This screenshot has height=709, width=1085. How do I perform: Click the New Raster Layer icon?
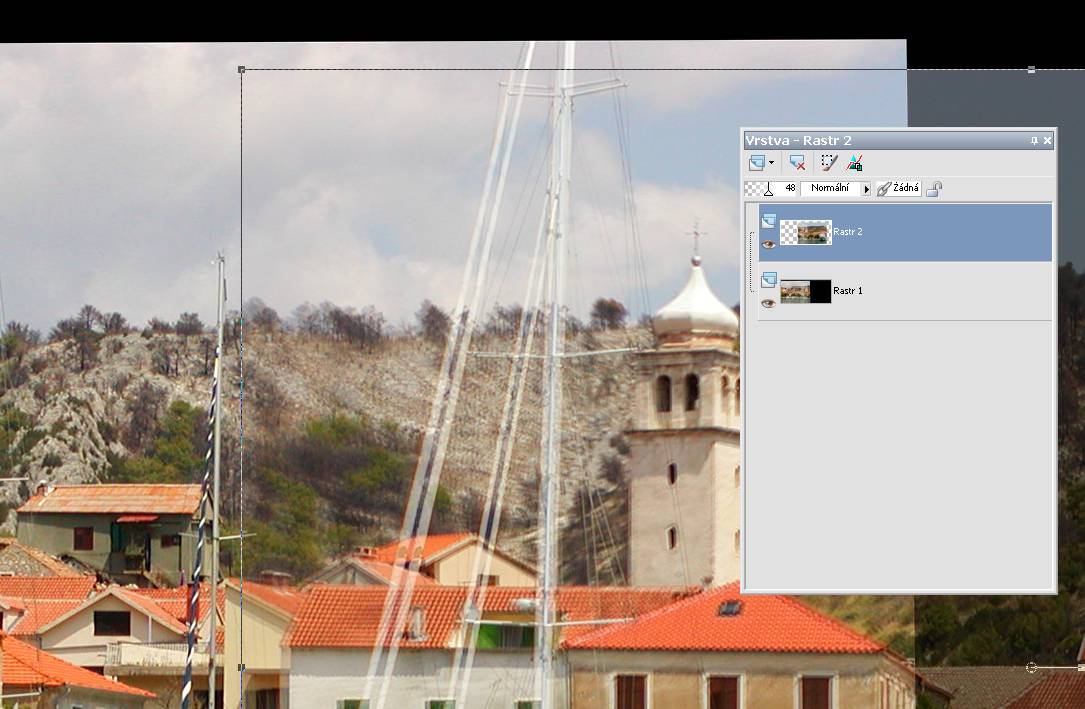pos(756,163)
